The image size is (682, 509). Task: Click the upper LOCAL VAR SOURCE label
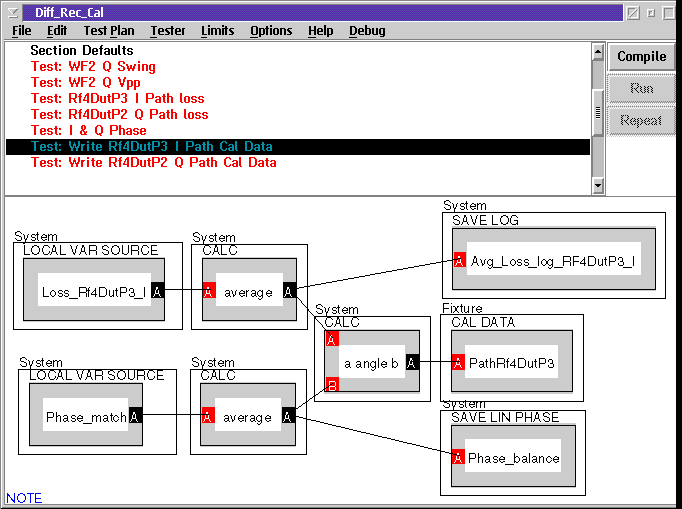[x=90, y=250]
